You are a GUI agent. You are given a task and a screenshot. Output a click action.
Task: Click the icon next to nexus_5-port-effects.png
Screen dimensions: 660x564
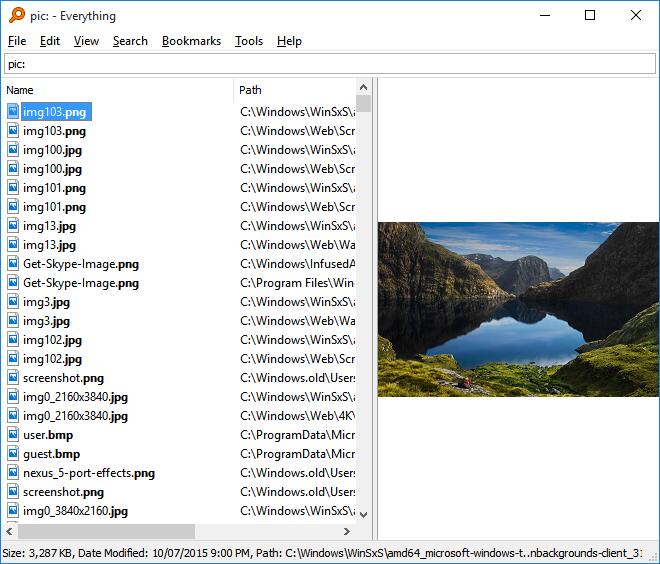13,473
